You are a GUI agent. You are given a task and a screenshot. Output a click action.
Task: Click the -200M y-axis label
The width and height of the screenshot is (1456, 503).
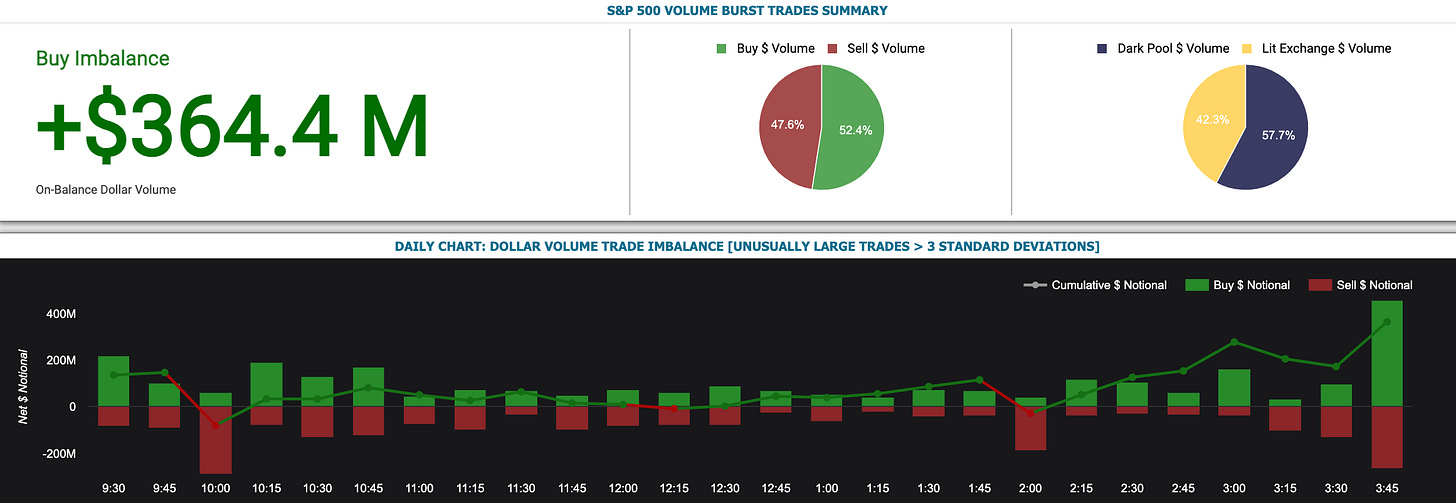coord(58,453)
